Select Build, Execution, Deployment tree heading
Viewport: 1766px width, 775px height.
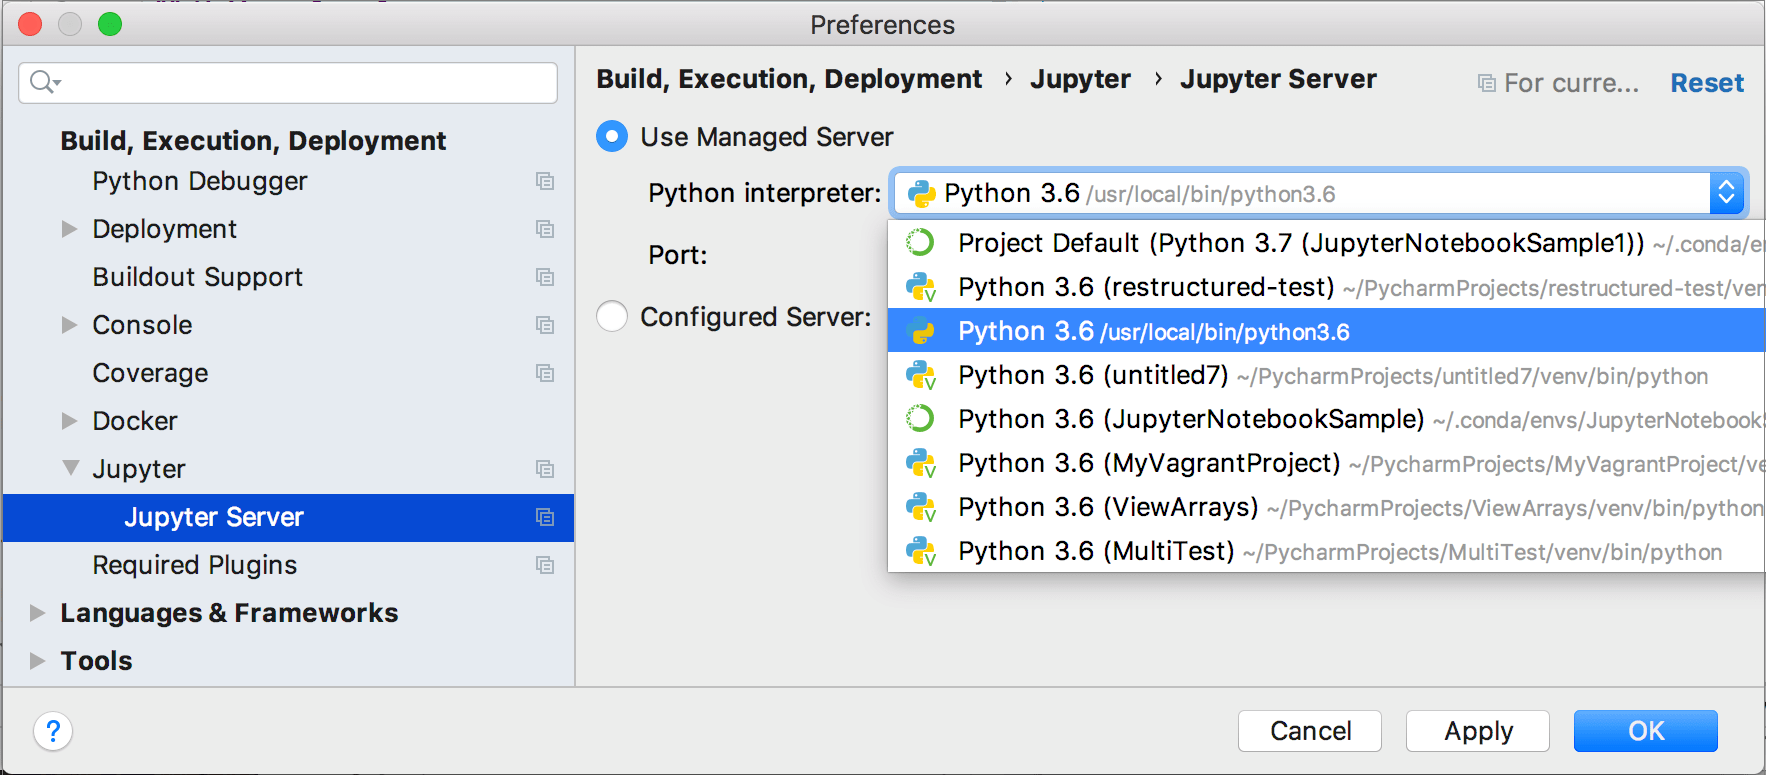pyautogui.click(x=253, y=141)
